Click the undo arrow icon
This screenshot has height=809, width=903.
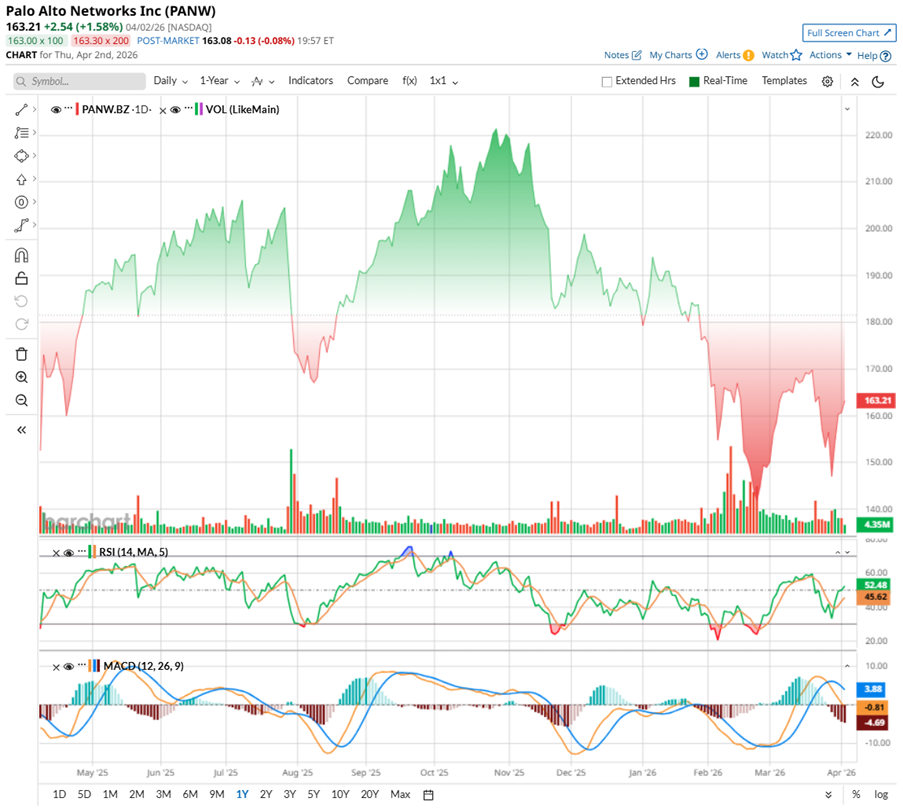pyautogui.click(x=21, y=301)
